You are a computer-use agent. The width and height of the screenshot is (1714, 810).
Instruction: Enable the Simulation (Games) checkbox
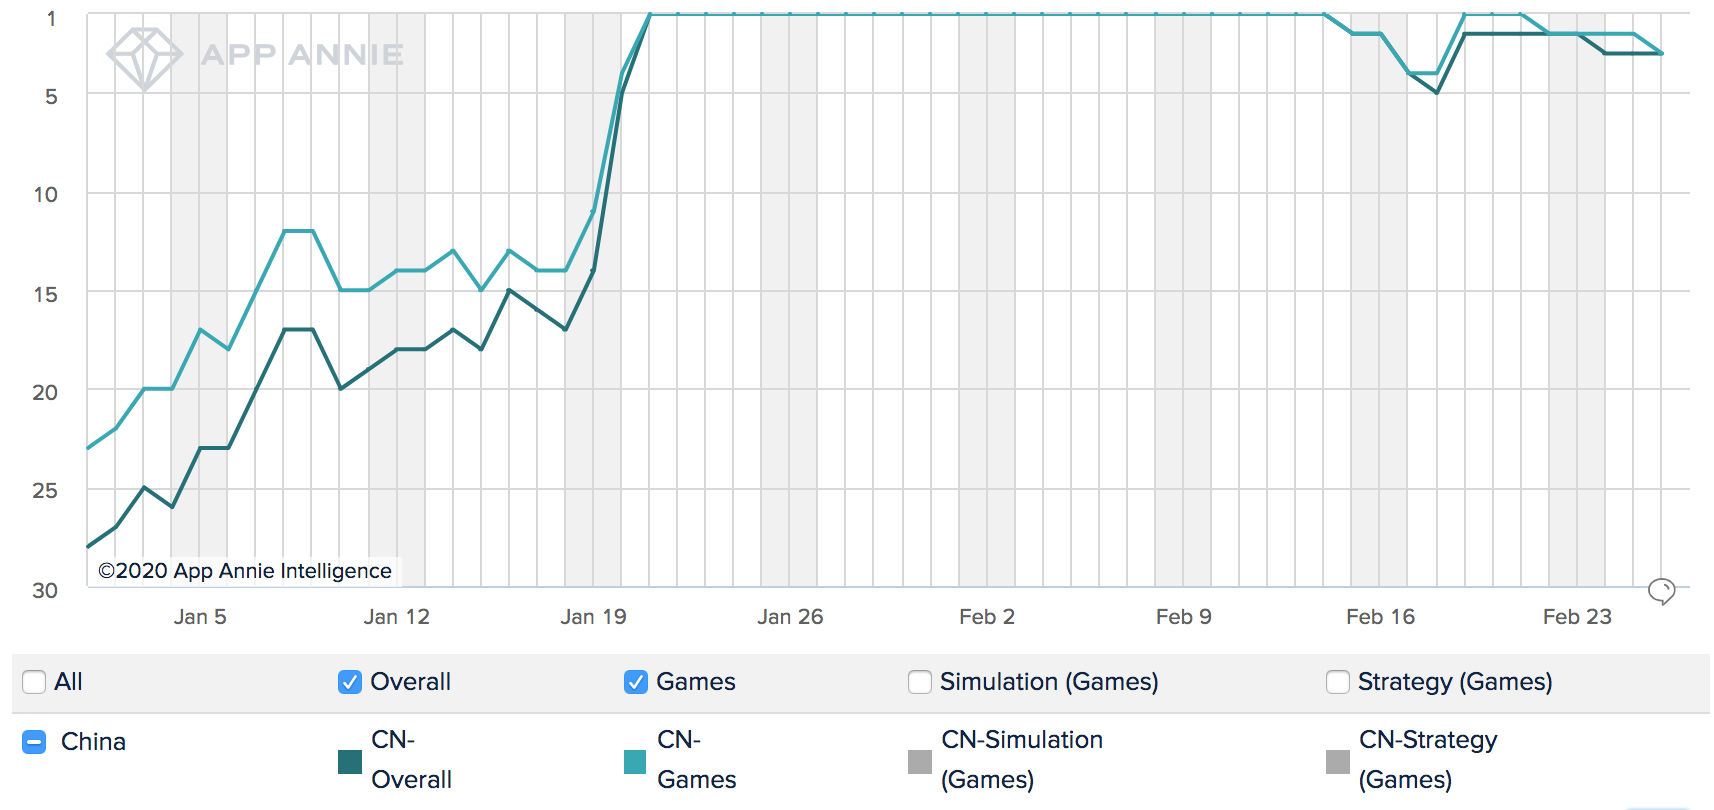920,682
